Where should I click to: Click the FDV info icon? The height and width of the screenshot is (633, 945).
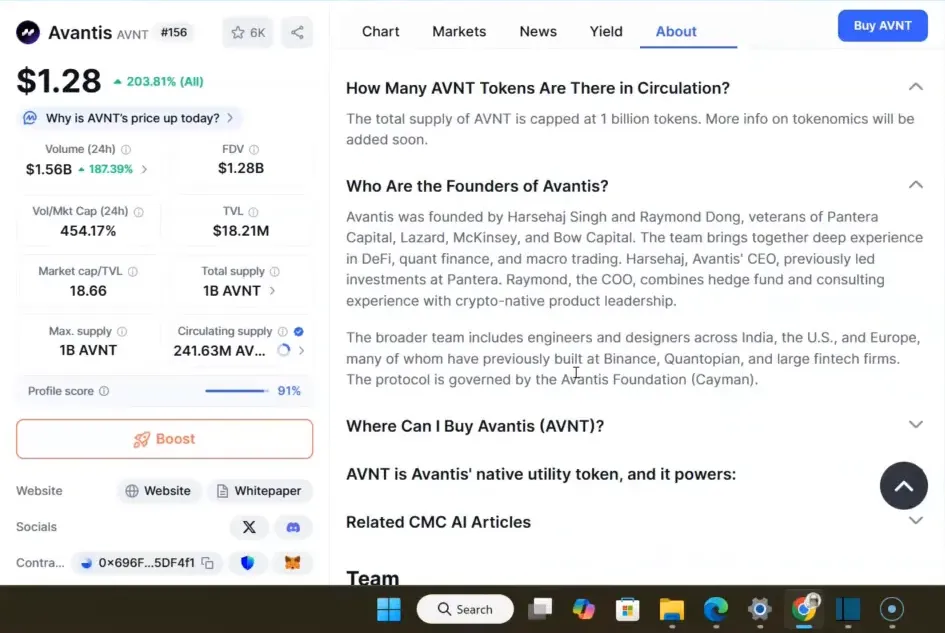click(254, 150)
